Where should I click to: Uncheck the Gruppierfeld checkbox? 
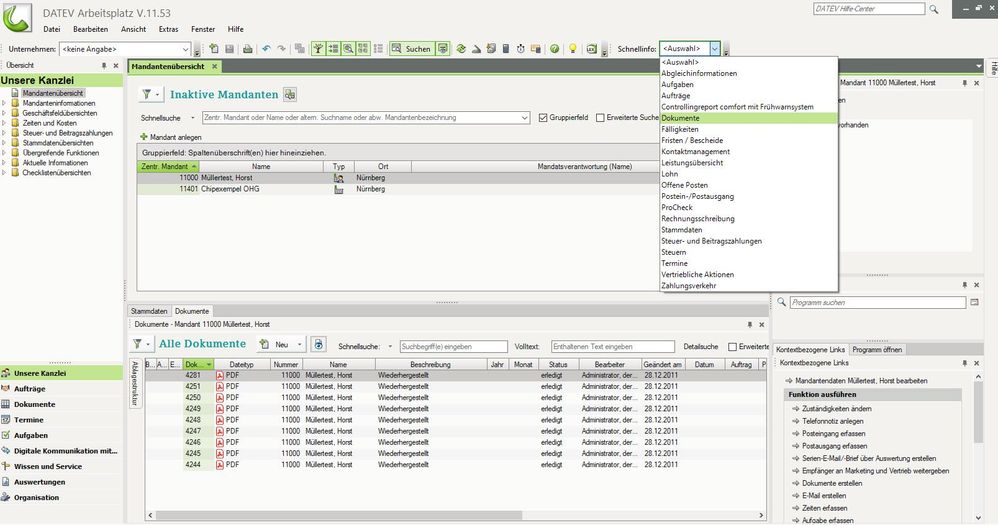[x=543, y=118]
